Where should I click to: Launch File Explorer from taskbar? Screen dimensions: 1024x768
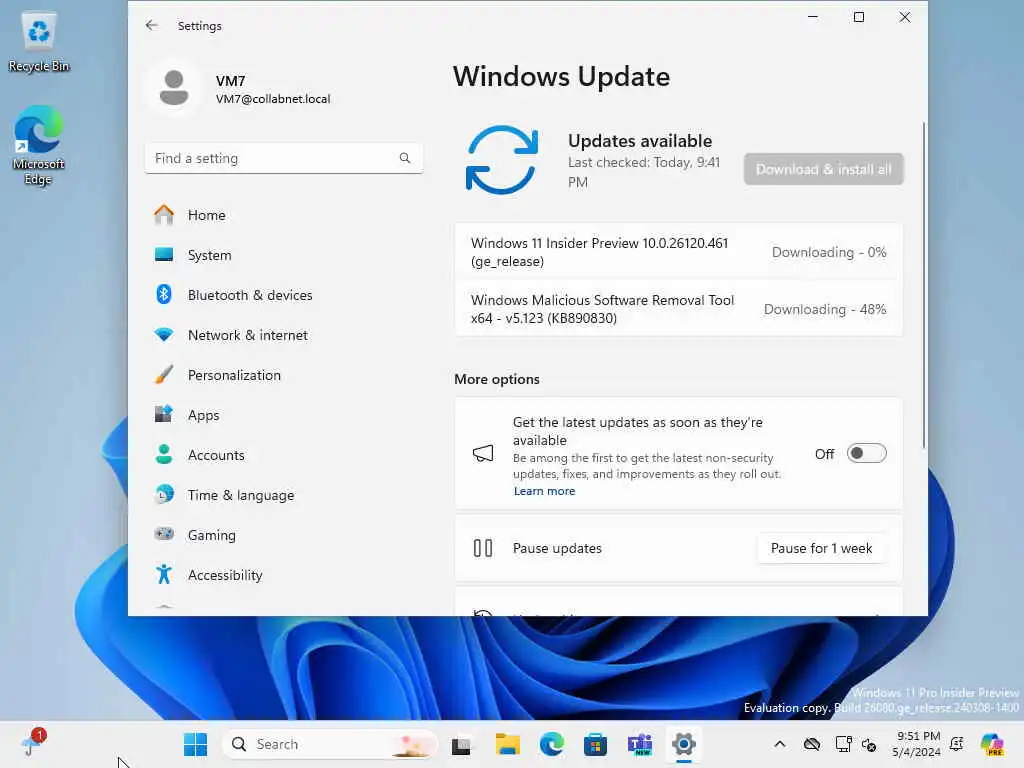507,744
